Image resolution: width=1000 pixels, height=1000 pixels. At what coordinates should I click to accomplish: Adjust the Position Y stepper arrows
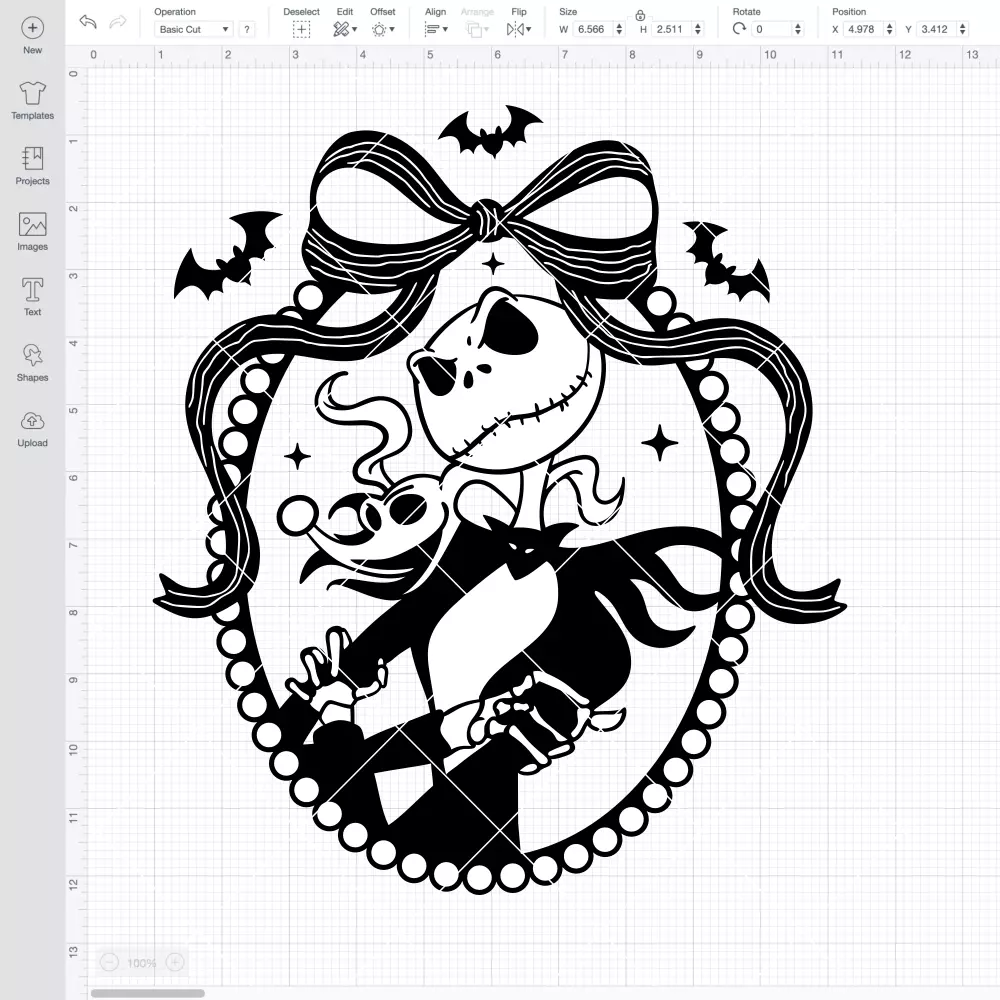point(963,29)
